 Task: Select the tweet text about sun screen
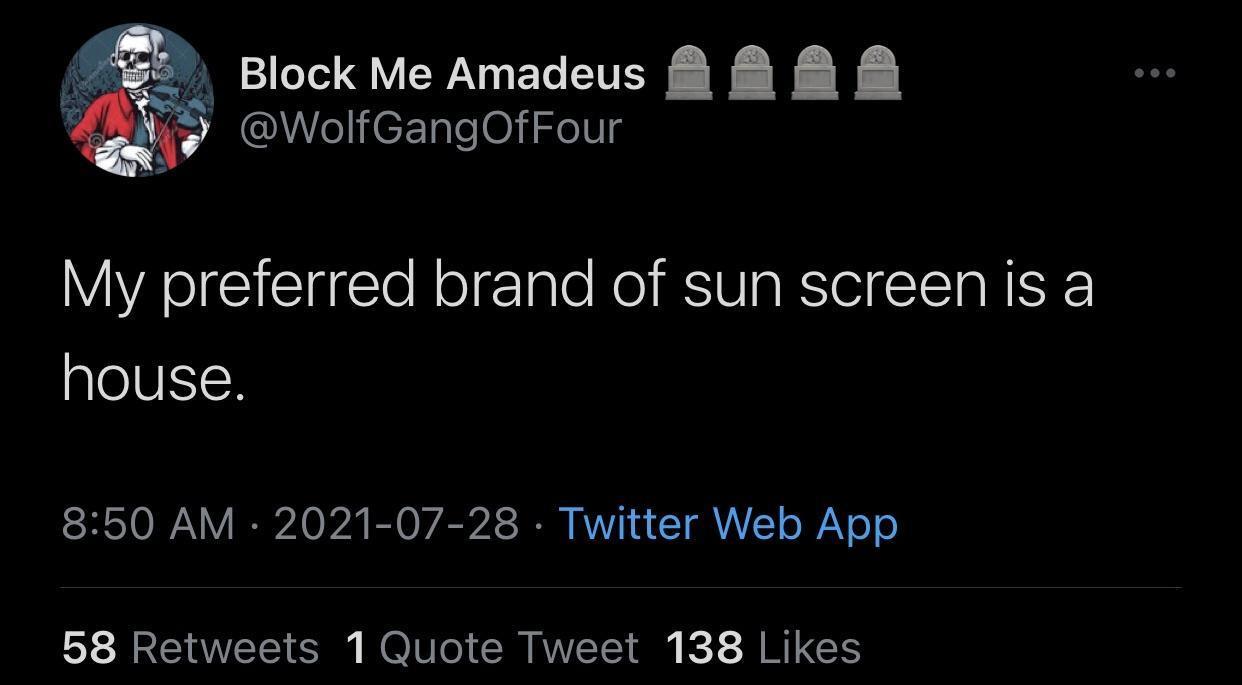click(578, 285)
